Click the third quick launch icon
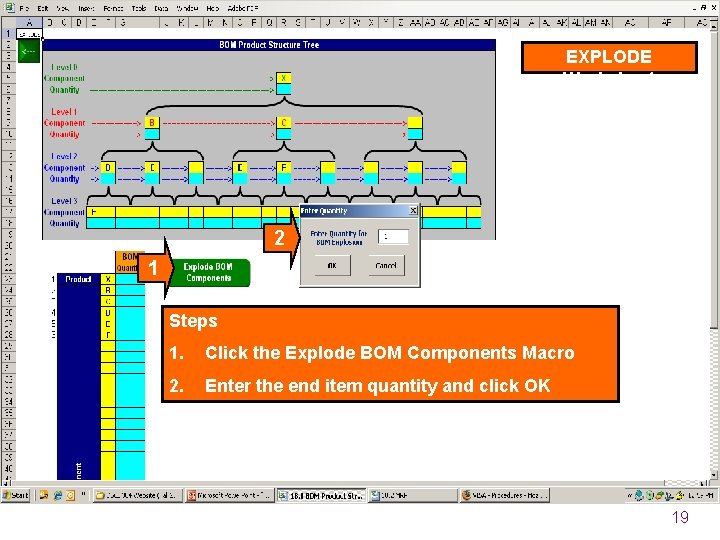Screen dimensions: 720x540 (x=70, y=495)
